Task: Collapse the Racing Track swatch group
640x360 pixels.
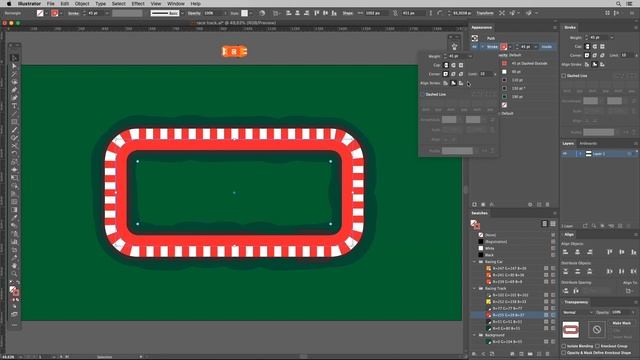Action: tap(474, 288)
